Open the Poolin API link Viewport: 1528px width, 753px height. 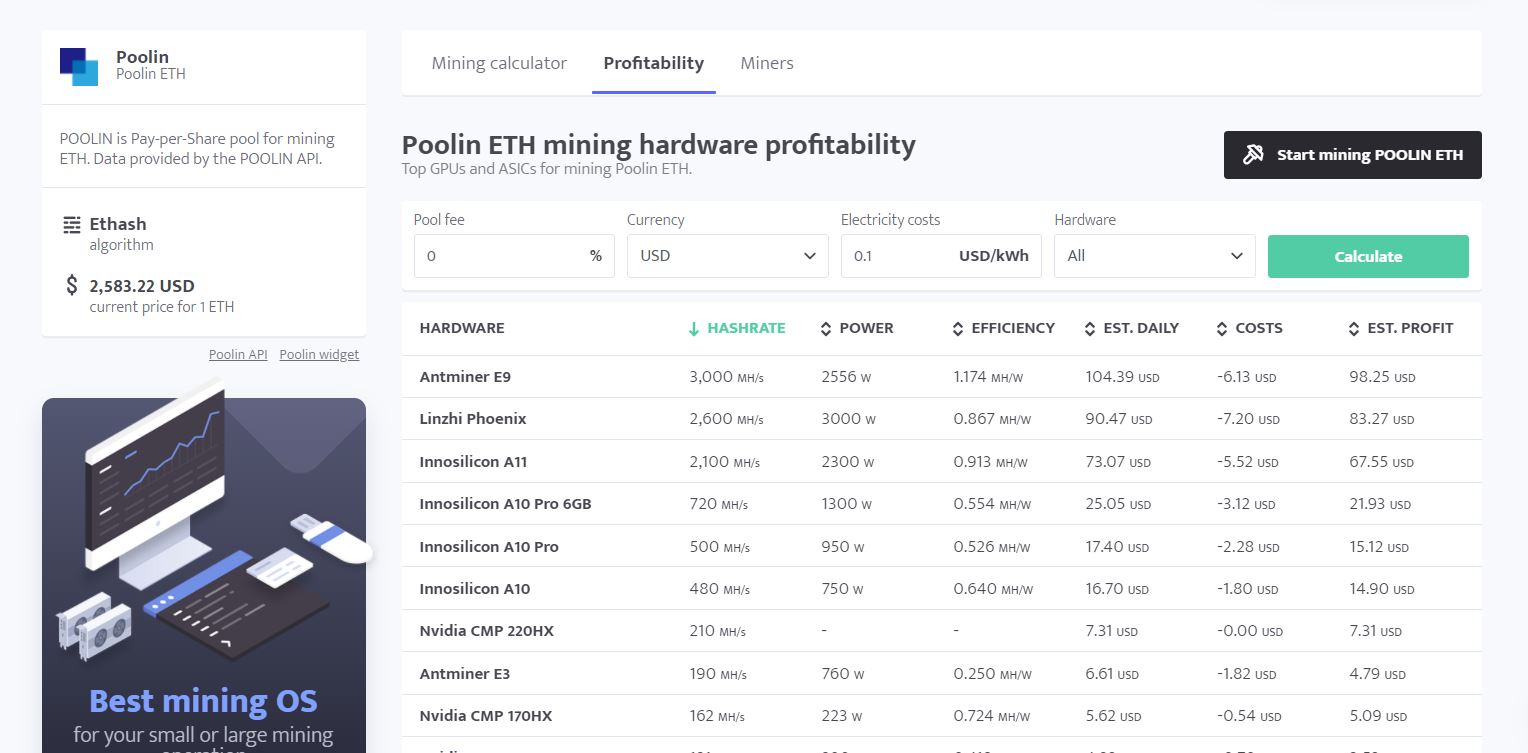238,354
